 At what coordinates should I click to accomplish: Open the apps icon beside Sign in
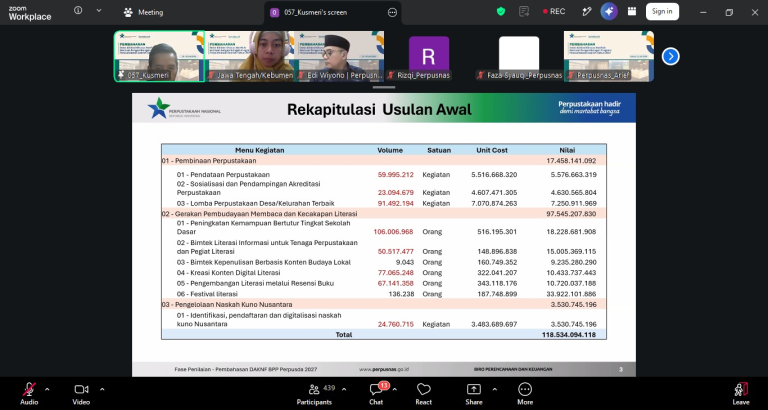pyautogui.click(x=632, y=11)
